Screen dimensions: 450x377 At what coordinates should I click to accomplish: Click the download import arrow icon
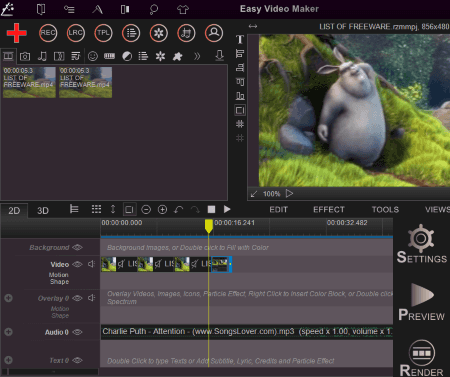click(219, 55)
